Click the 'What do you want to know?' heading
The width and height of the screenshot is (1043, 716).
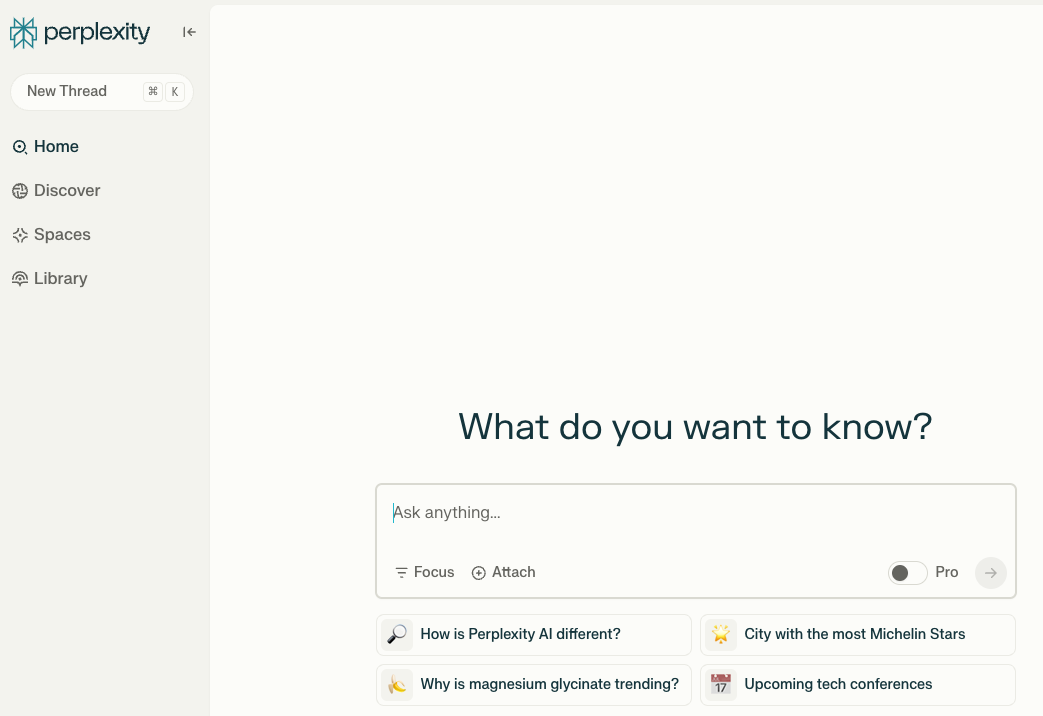click(x=695, y=427)
